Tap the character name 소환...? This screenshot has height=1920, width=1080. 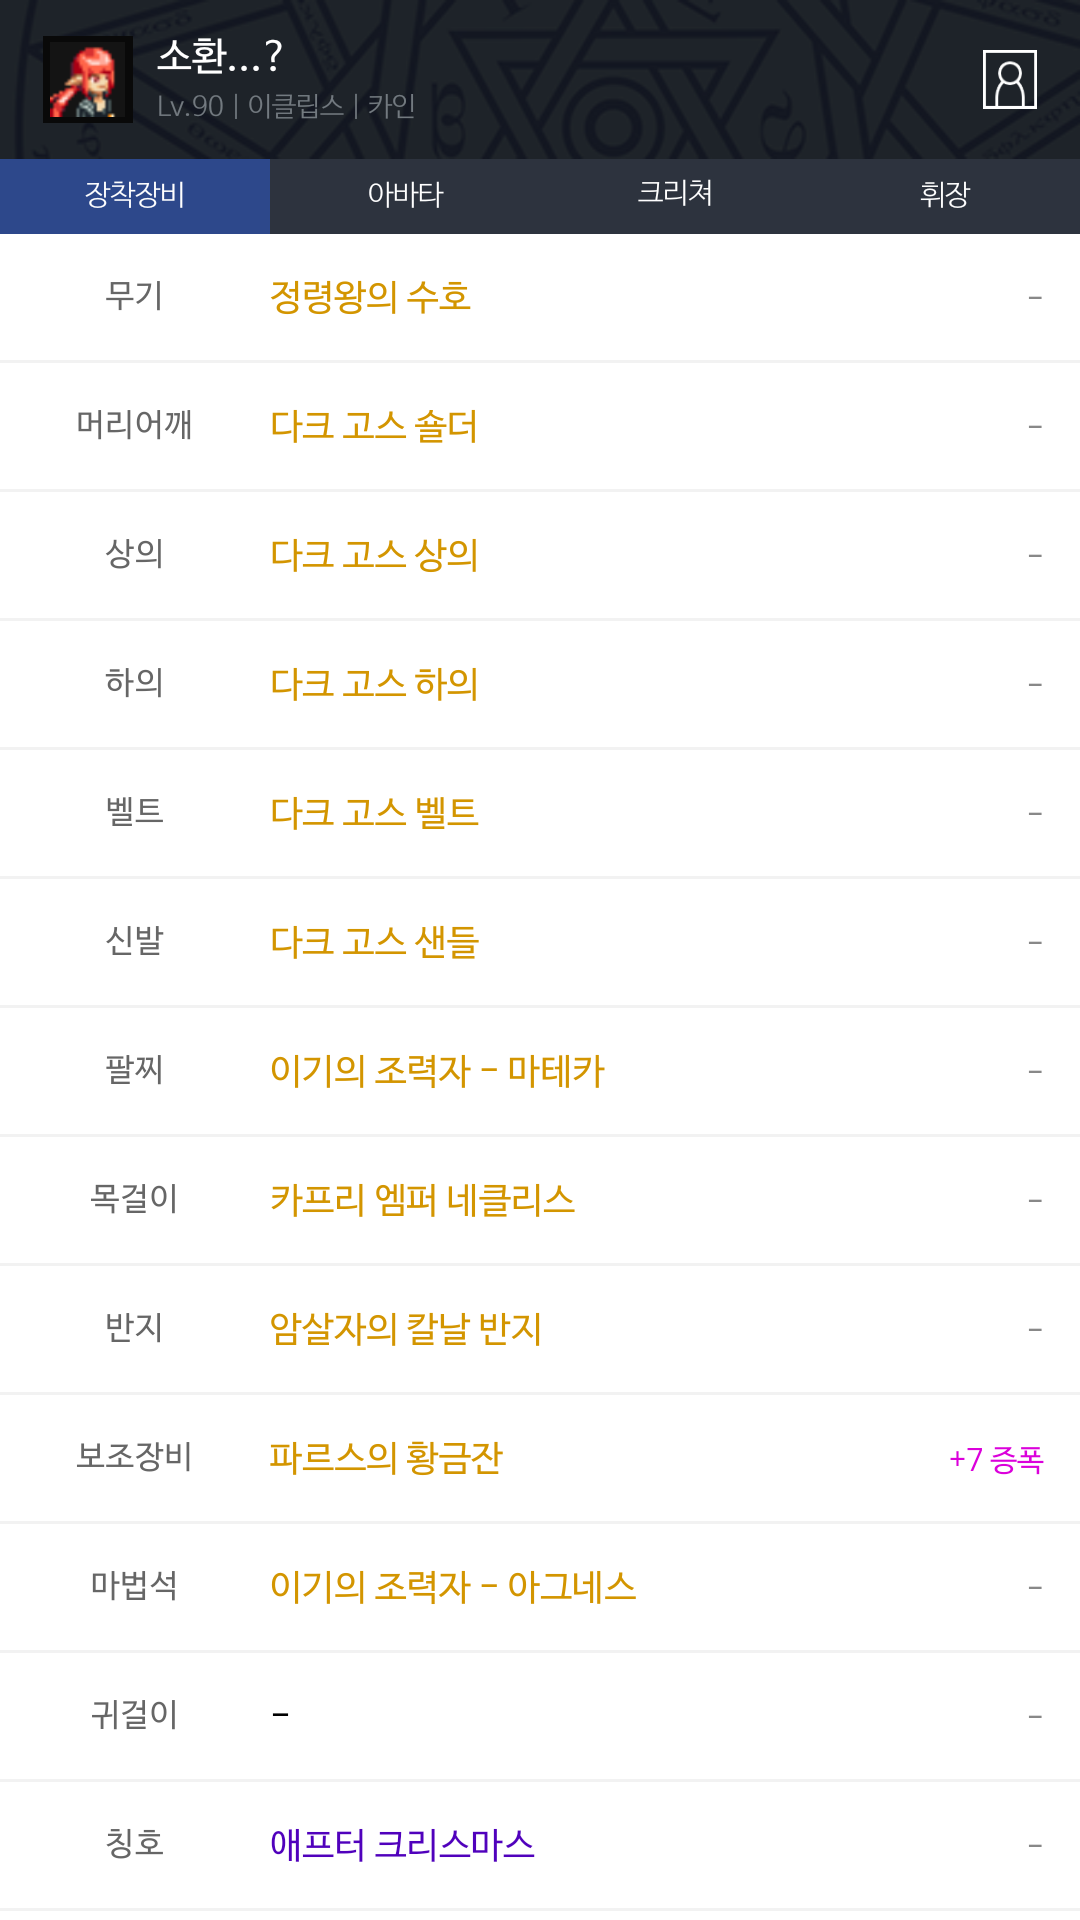pos(220,57)
